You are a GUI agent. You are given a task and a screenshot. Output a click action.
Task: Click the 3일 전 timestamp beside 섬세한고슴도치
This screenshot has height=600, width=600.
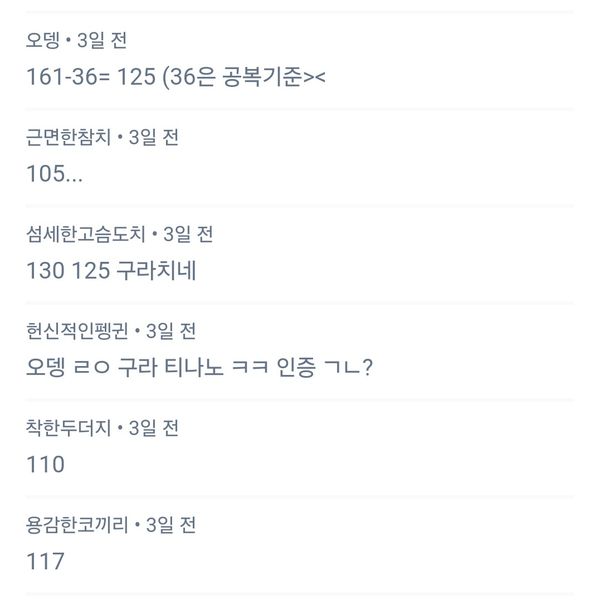point(190,235)
